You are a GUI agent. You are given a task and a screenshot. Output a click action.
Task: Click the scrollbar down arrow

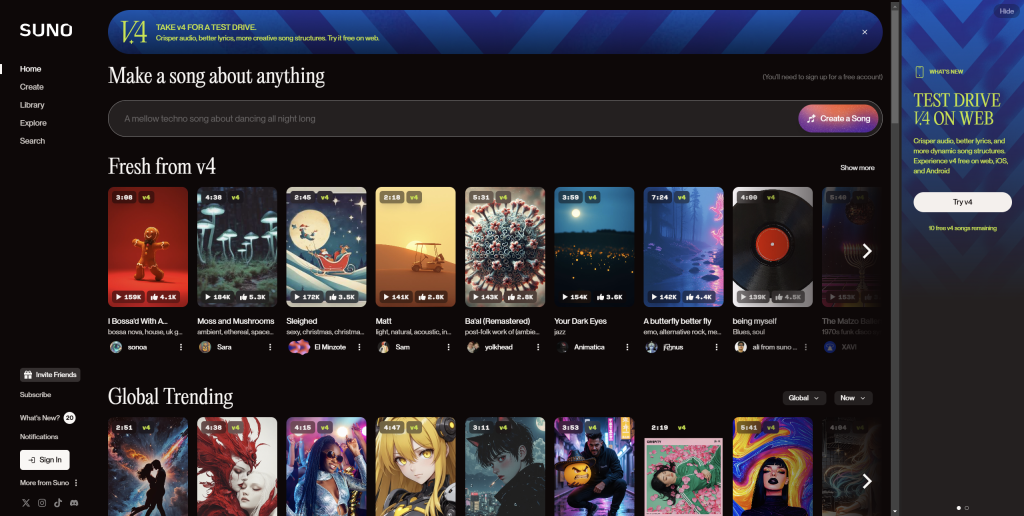coord(895,511)
